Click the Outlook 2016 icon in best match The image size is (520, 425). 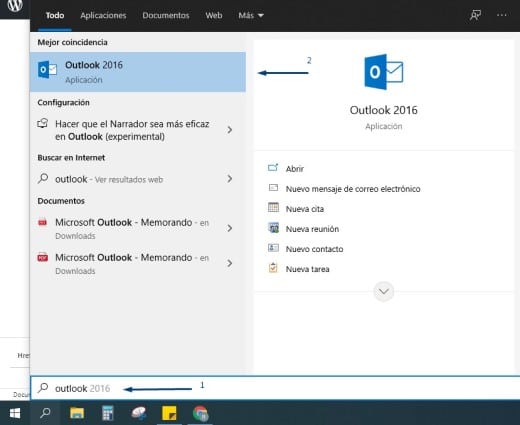pyautogui.click(x=47, y=70)
